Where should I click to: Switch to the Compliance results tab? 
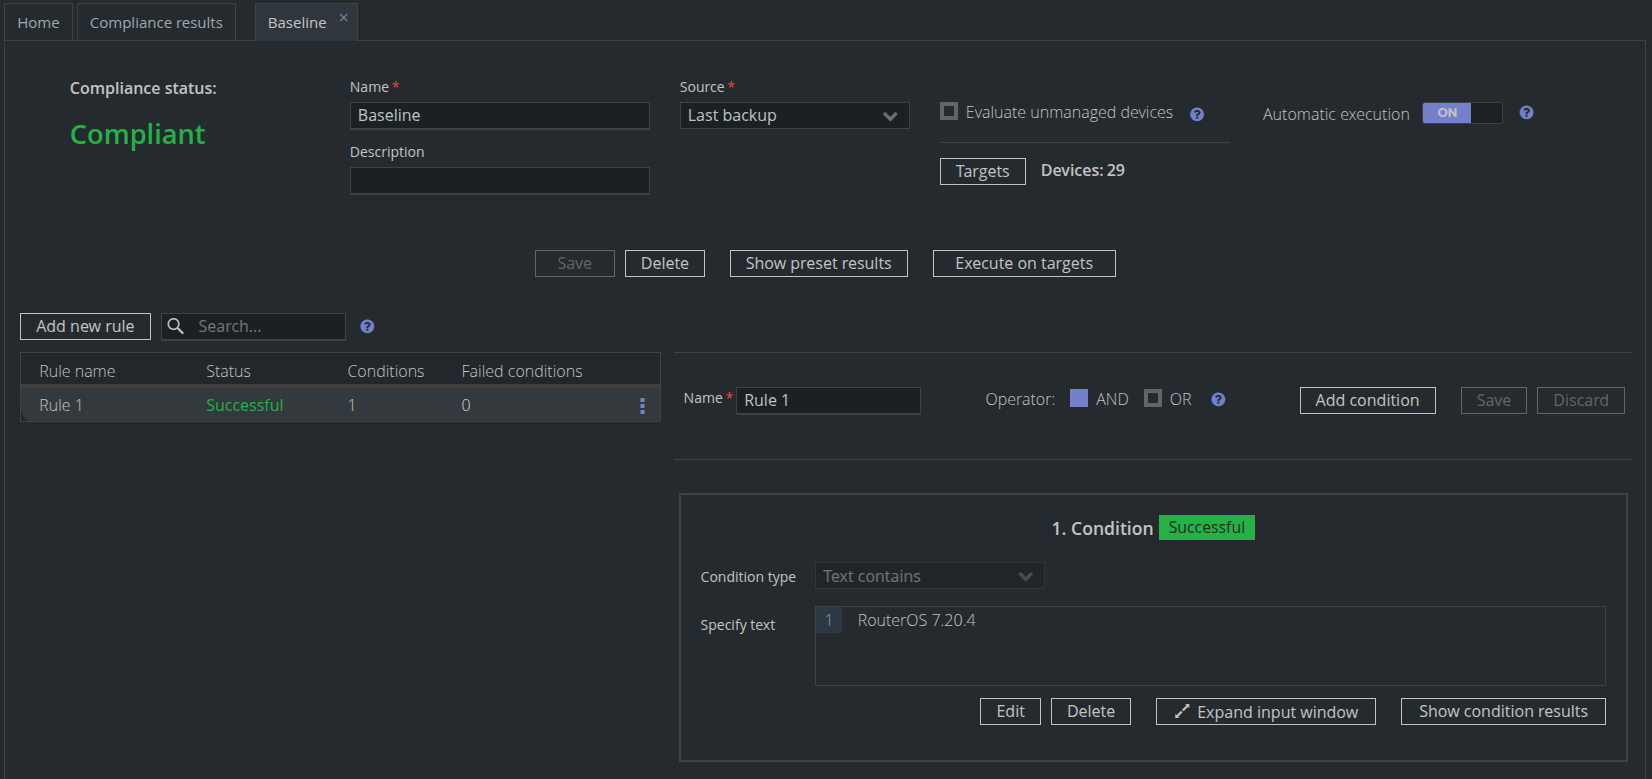156,22
